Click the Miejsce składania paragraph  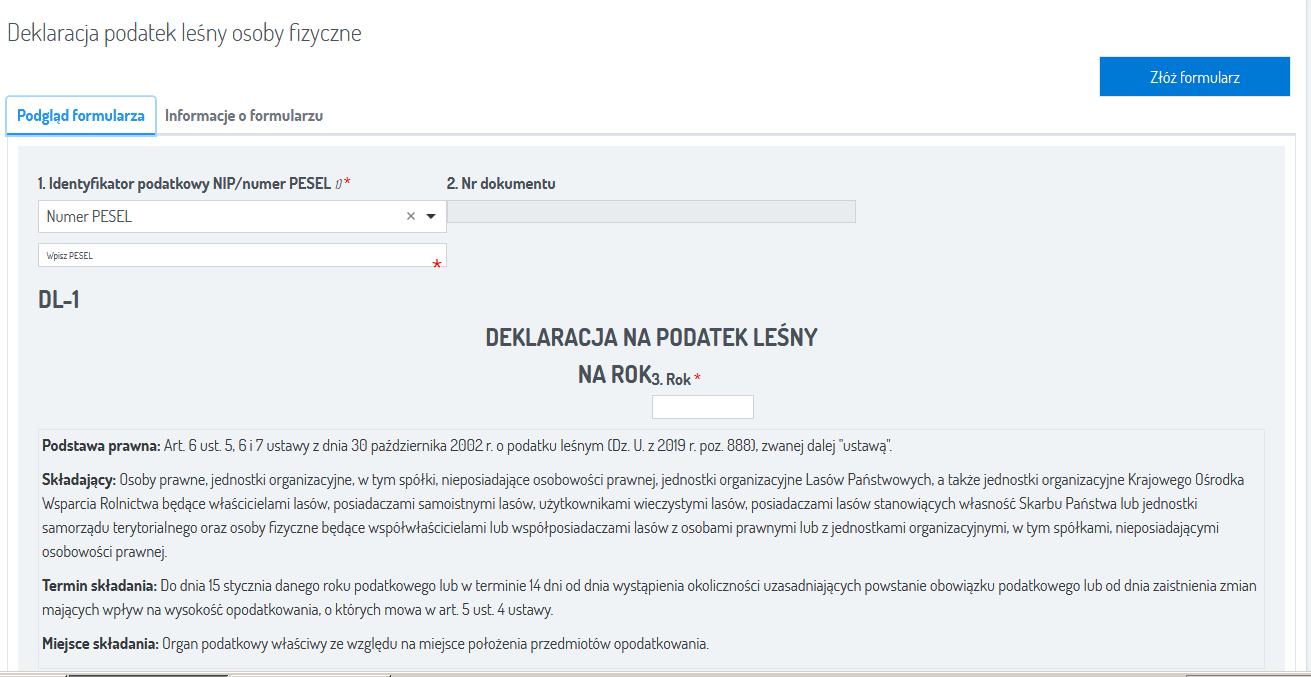[375, 644]
